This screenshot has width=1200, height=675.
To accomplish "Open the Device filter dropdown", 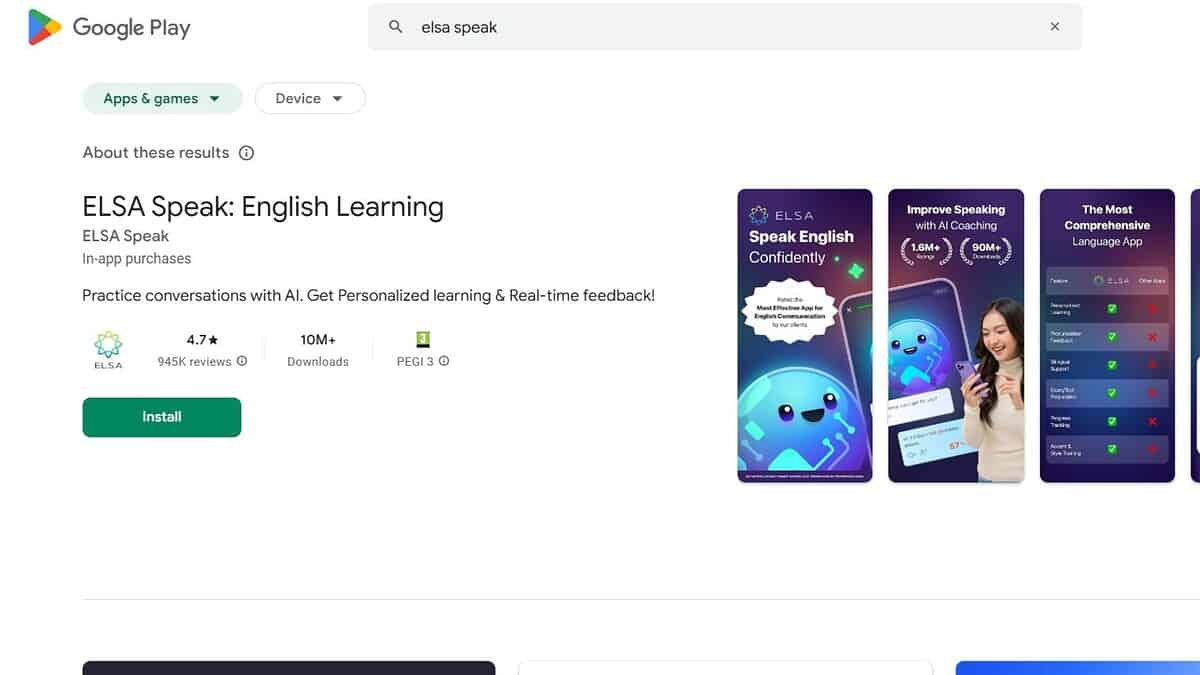I will pos(310,98).
